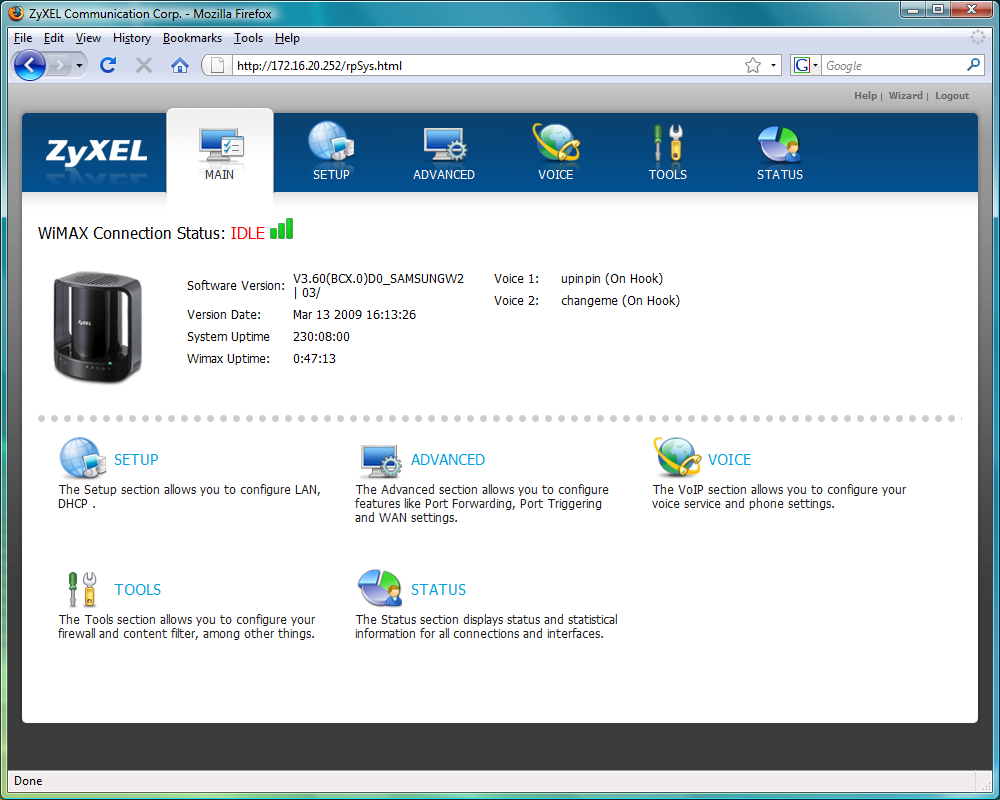Follow the ADVANCED heading link
Screen dimensions: 1000x800
click(x=448, y=459)
